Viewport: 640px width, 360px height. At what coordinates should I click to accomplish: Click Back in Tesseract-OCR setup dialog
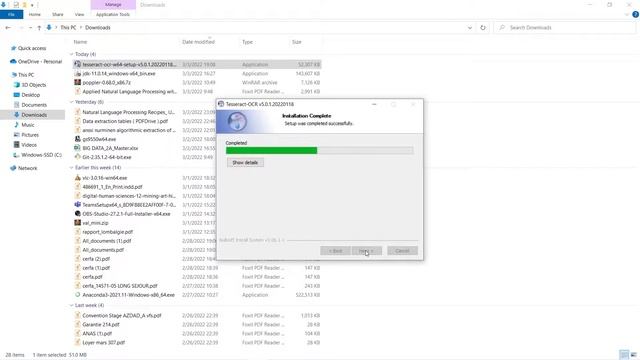pyautogui.click(x=335, y=251)
